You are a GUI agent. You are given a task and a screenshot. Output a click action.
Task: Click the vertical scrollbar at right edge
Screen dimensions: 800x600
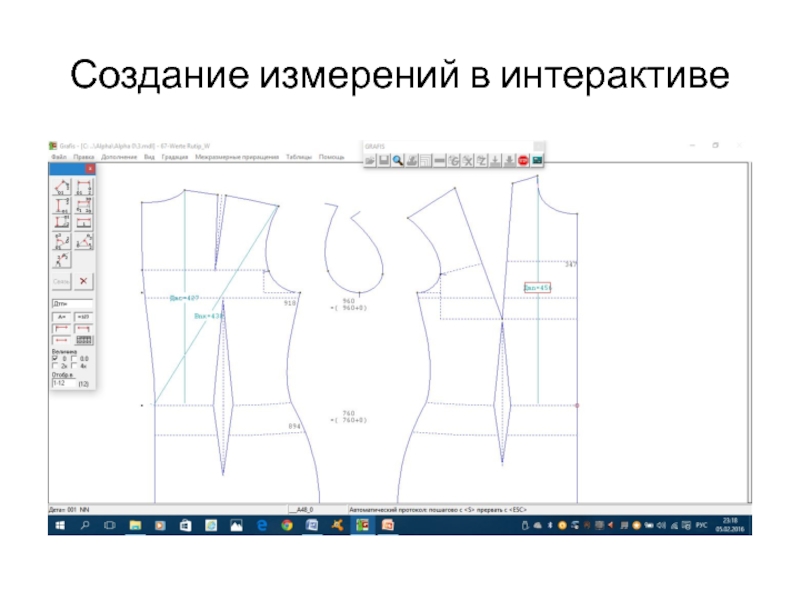pyautogui.click(x=749, y=332)
